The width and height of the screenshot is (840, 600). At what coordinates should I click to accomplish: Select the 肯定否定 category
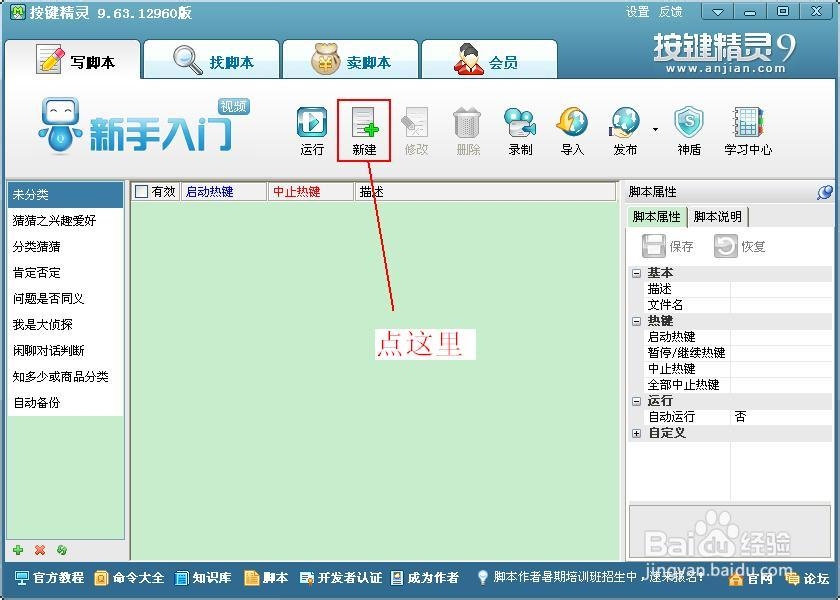(x=65, y=272)
